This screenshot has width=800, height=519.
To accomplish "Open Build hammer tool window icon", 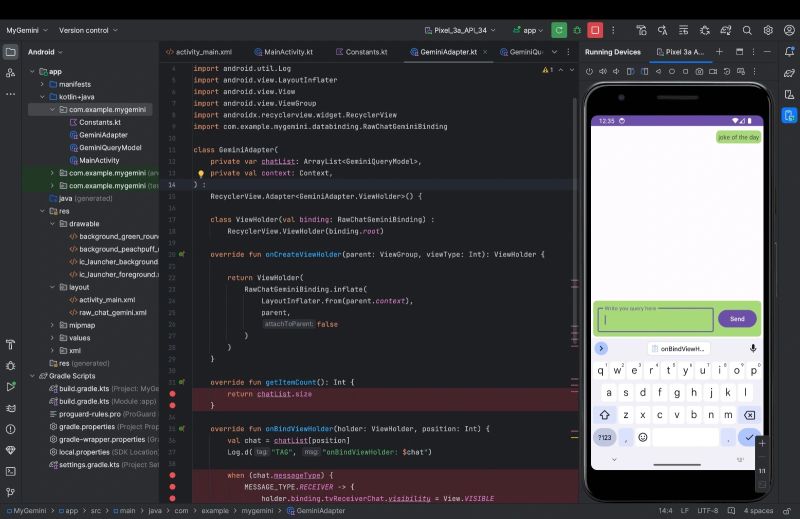I will [x=10, y=344].
